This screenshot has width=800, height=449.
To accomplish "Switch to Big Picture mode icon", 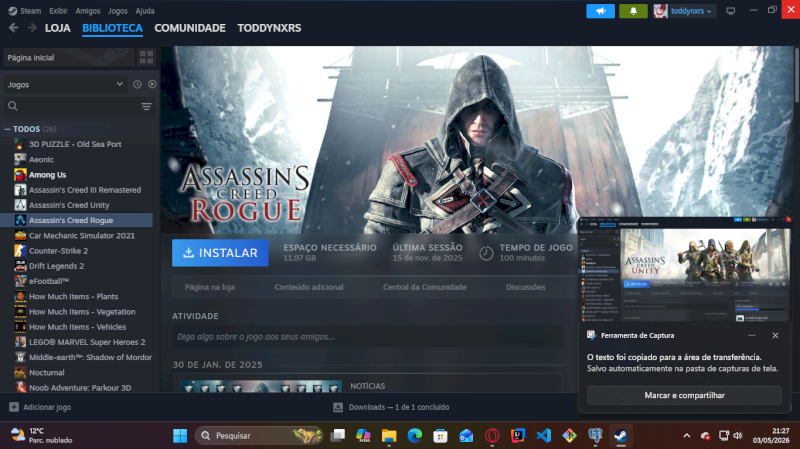I will (x=731, y=11).
